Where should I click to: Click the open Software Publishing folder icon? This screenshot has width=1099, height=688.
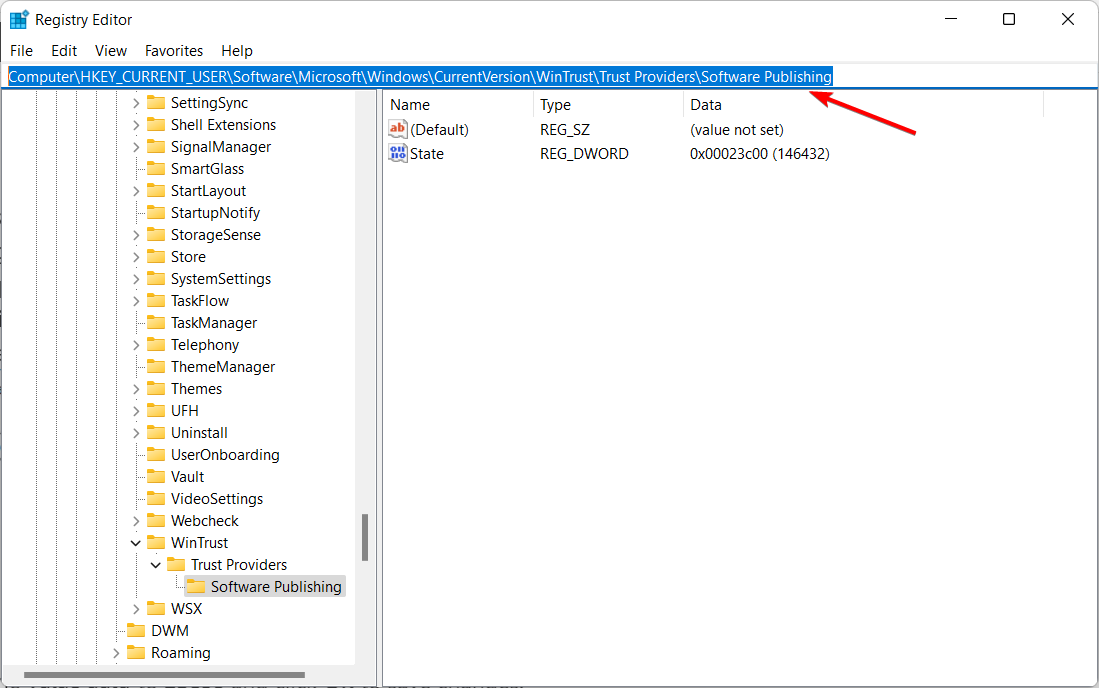pyautogui.click(x=196, y=586)
